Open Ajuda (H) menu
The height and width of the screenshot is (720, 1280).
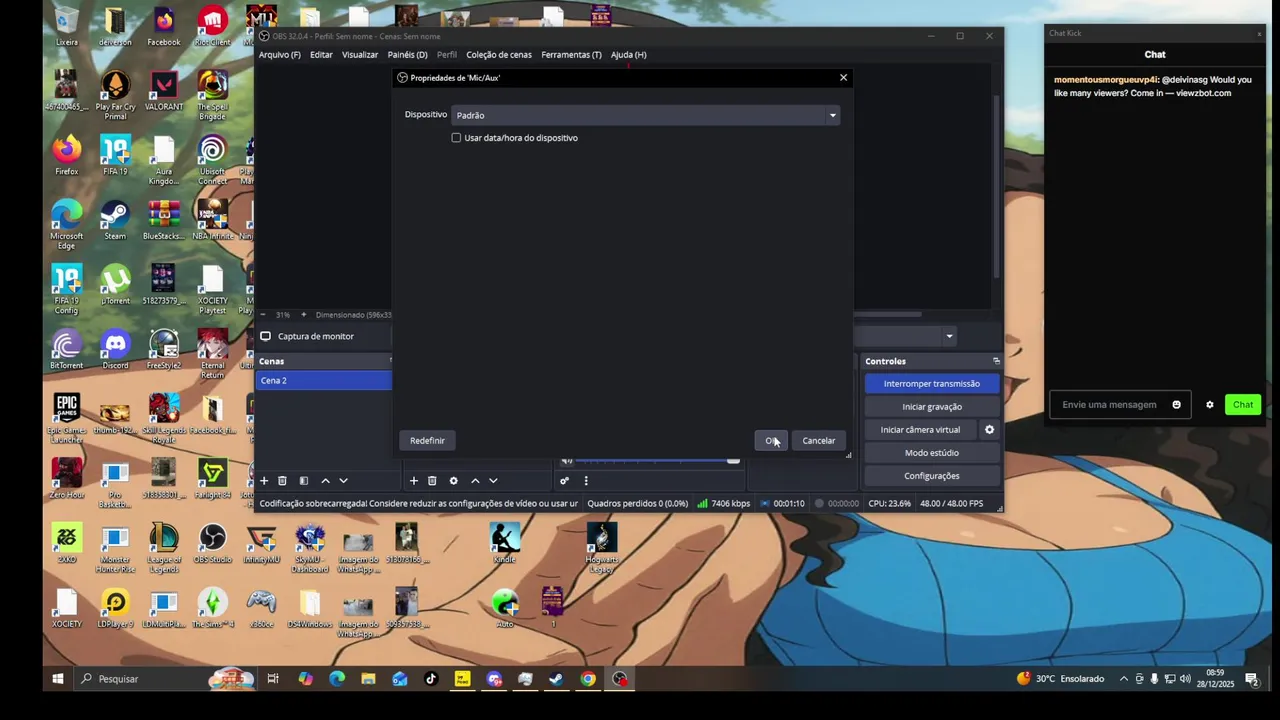click(x=628, y=55)
